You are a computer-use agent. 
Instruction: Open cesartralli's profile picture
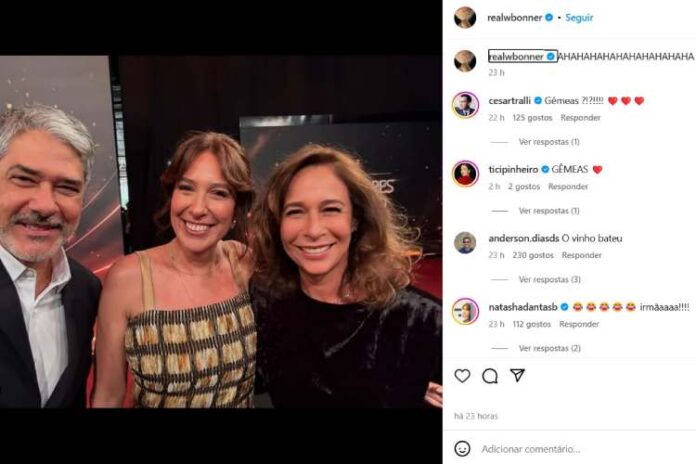tap(465, 105)
